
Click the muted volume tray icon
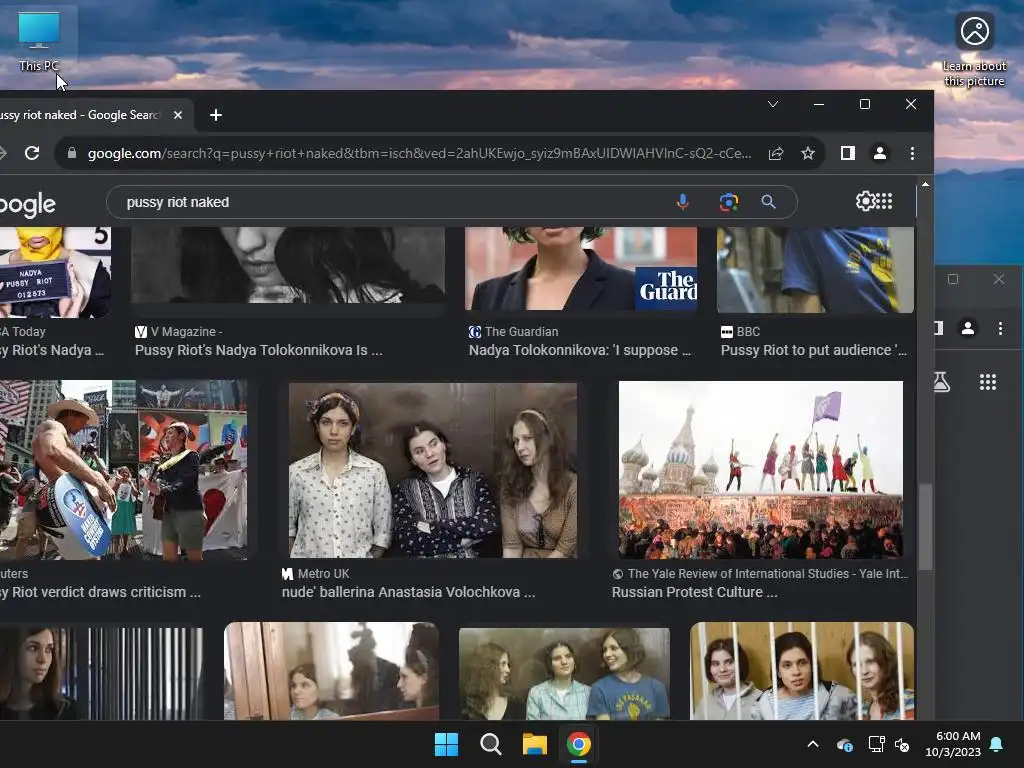tap(903, 744)
